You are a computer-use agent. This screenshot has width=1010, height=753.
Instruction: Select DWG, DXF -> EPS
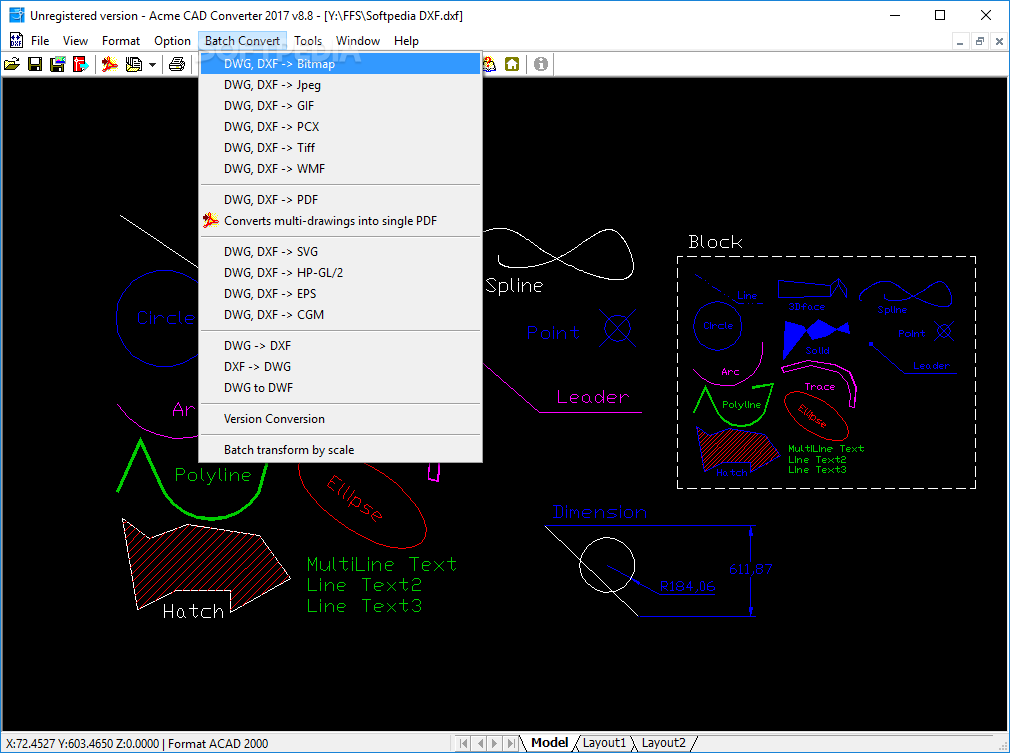click(x=341, y=294)
